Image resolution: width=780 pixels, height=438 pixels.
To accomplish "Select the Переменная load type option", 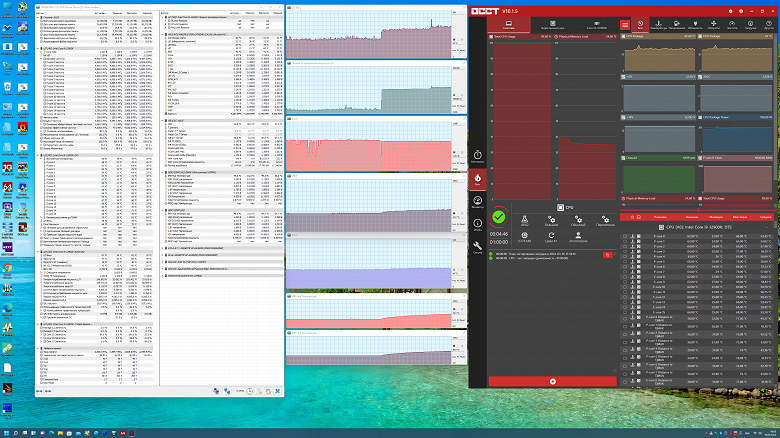I will [x=605, y=220].
